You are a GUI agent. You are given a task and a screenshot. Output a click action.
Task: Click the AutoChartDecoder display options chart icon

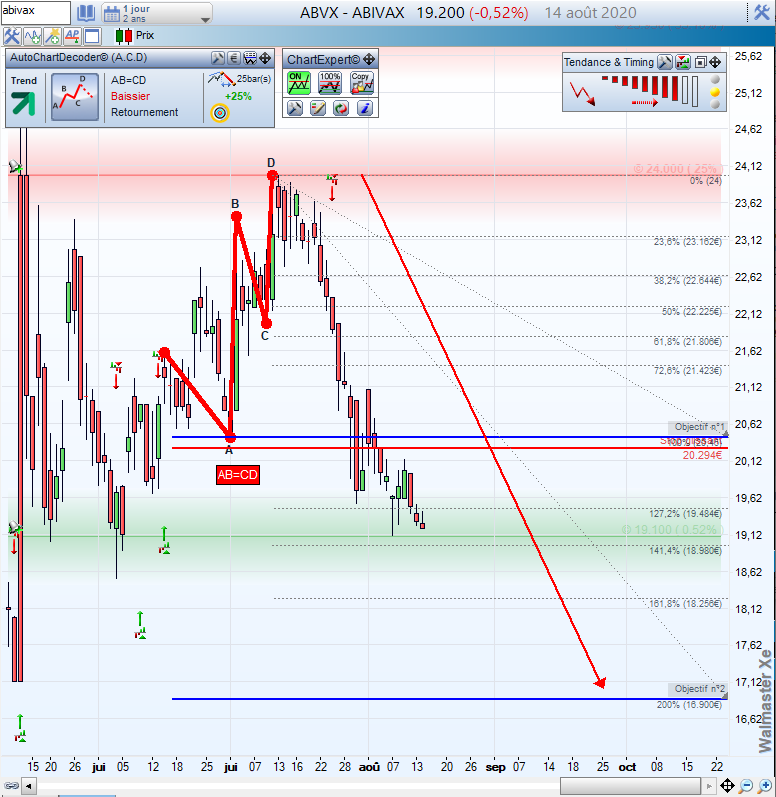click(250, 58)
